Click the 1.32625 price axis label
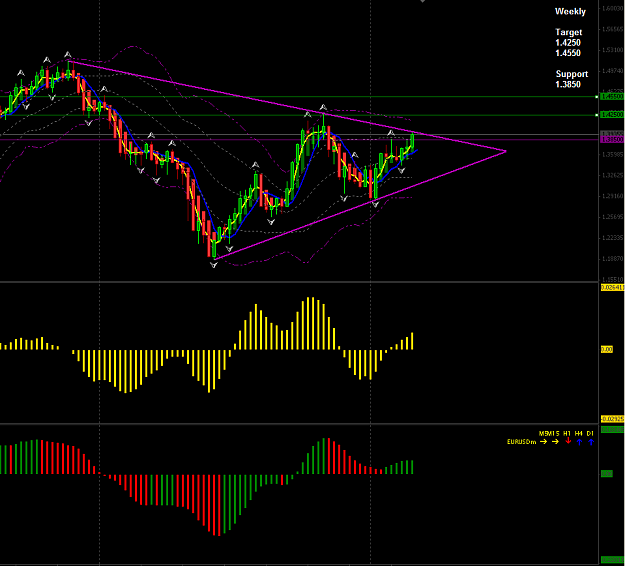The image size is (625, 566). 613,175
